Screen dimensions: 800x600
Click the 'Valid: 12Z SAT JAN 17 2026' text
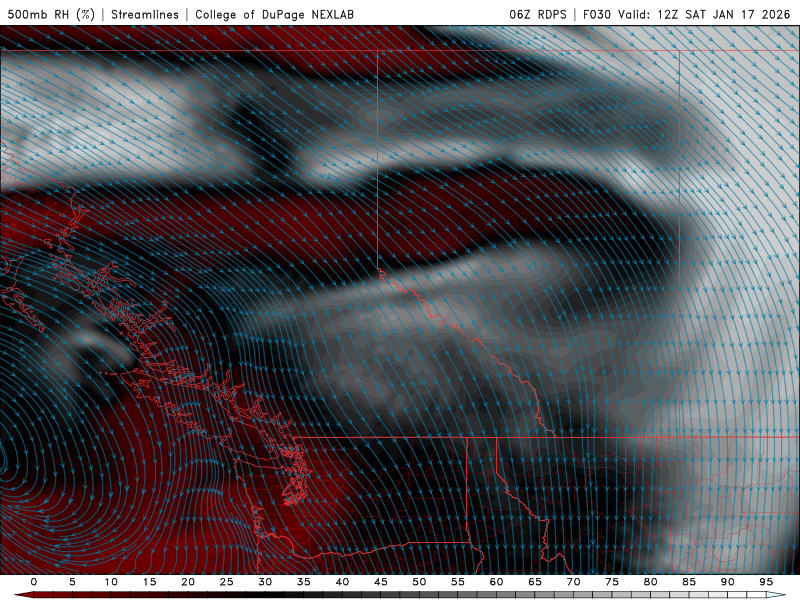pos(704,14)
